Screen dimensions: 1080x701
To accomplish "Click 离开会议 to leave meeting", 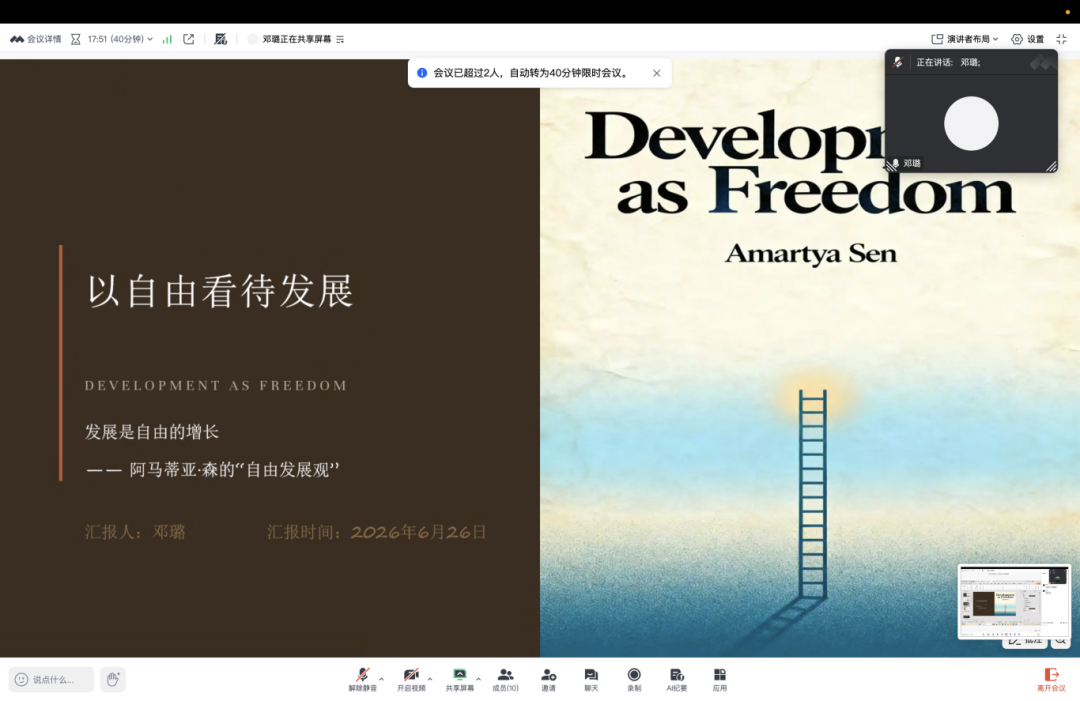I will [1051, 679].
